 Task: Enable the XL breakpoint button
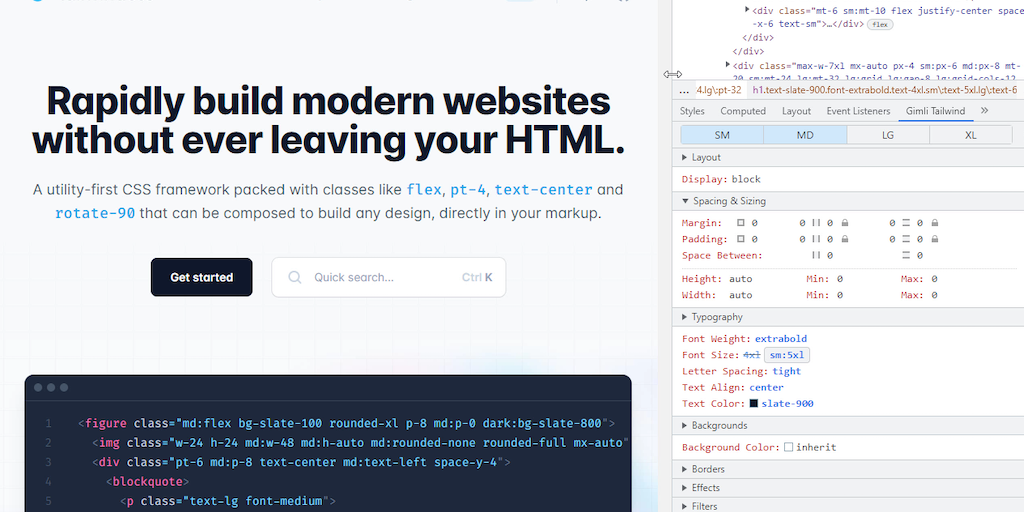point(971,135)
